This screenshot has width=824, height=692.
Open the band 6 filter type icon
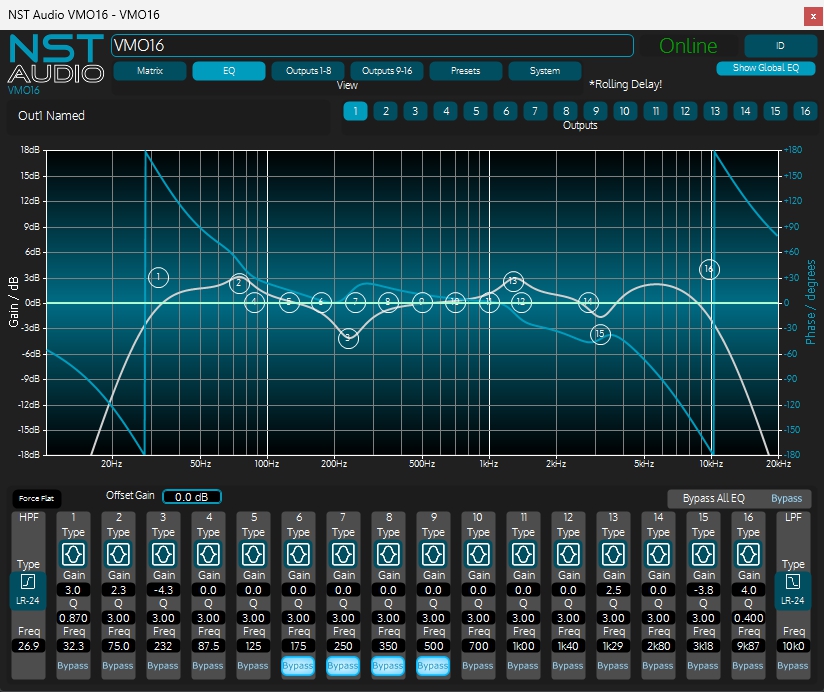[x=298, y=554]
